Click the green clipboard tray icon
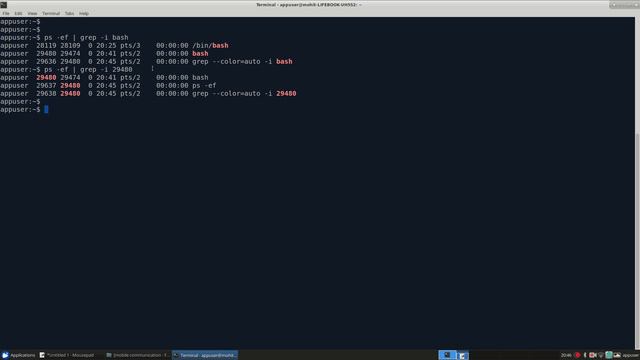Image resolution: width=640 pixels, height=360 pixels. (x=609, y=355)
